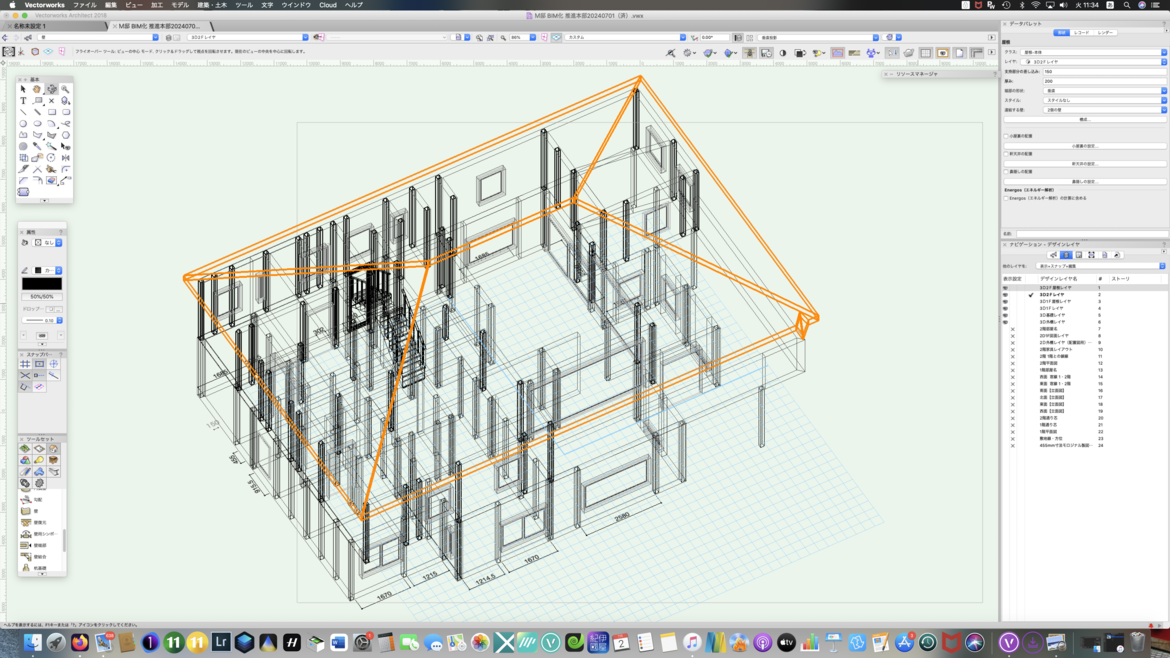
Task: Click the Snap to Grid icon
Action: point(25,364)
